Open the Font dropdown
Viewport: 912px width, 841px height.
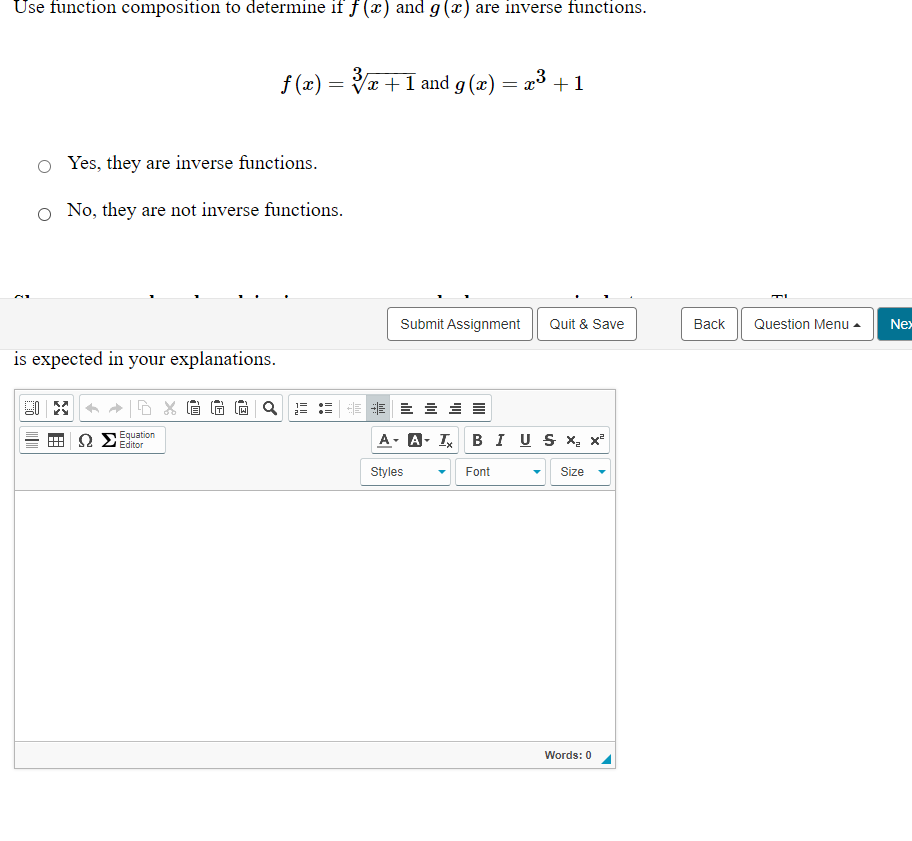500,472
